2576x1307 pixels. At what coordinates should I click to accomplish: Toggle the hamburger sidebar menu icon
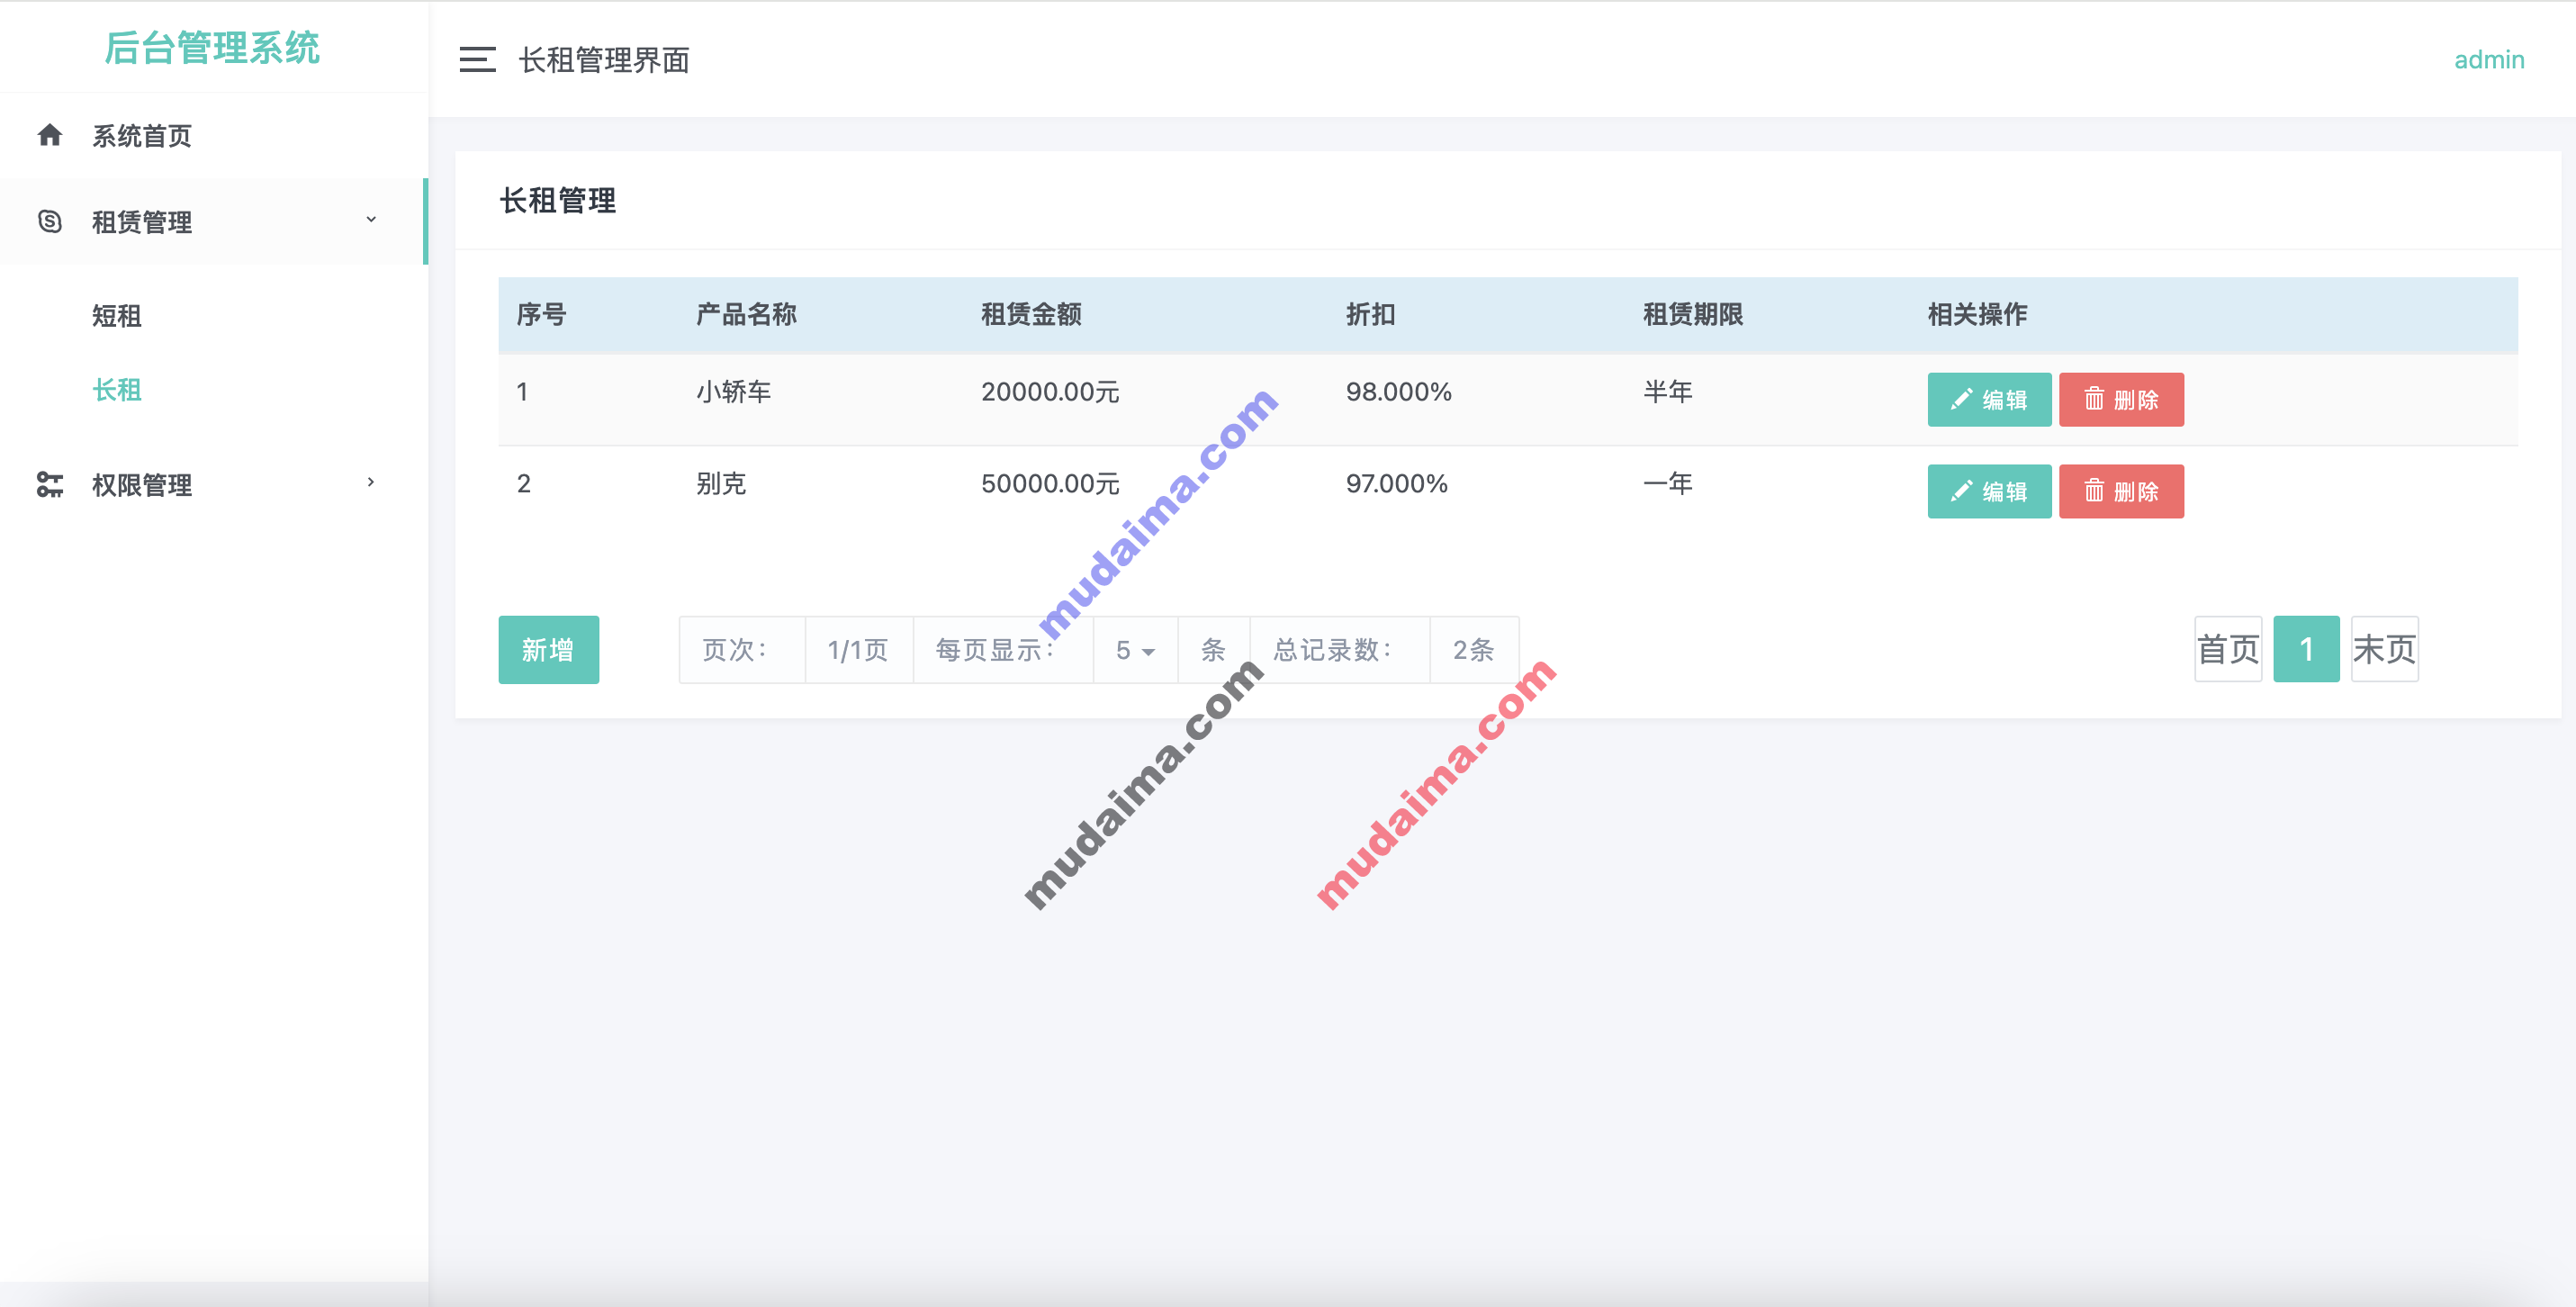[x=477, y=60]
